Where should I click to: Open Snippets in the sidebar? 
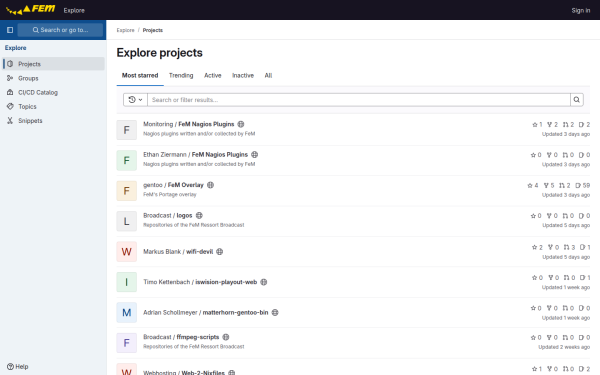click(54, 121)
